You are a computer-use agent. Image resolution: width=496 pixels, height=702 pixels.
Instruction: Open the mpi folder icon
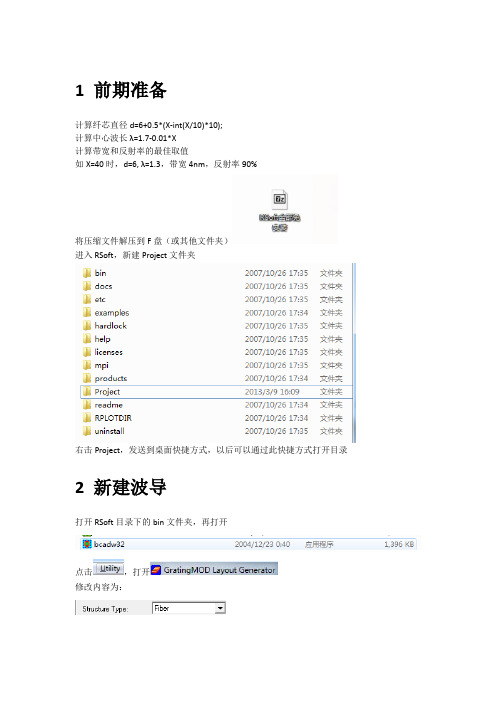pos(87,365)
